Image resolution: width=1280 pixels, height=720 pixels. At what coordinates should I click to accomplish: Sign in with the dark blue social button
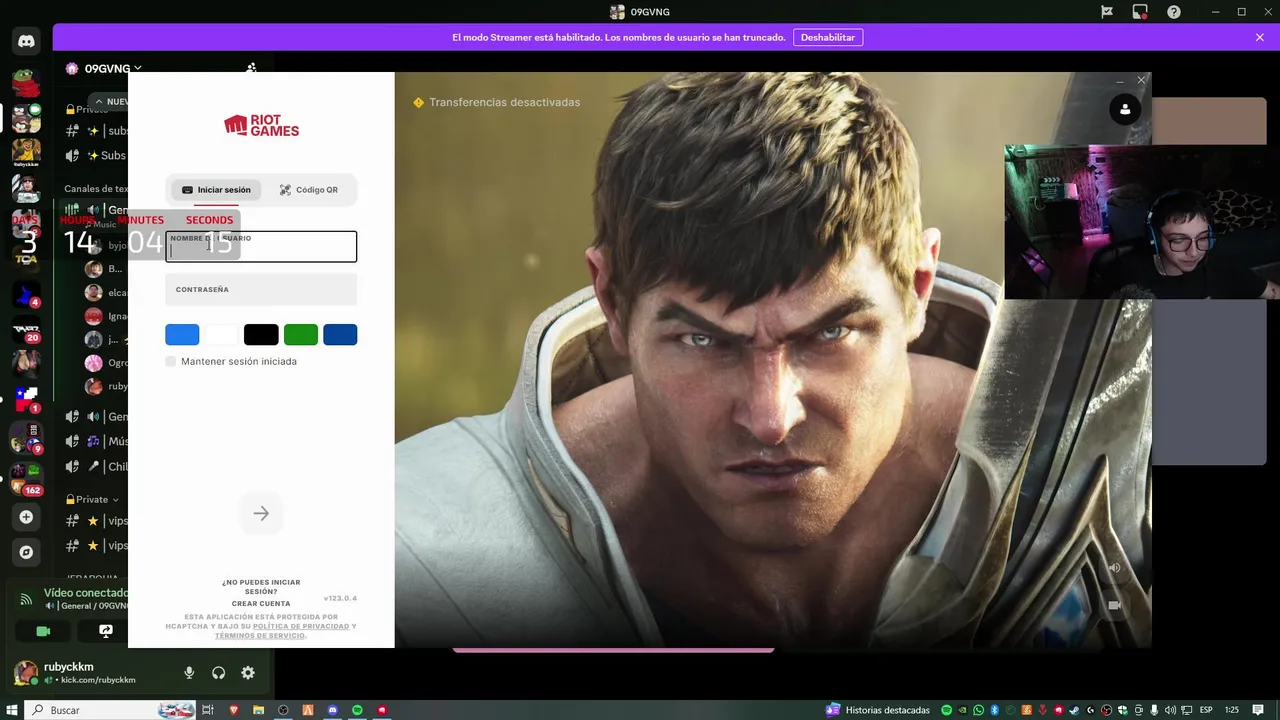(x=340, y=335)
